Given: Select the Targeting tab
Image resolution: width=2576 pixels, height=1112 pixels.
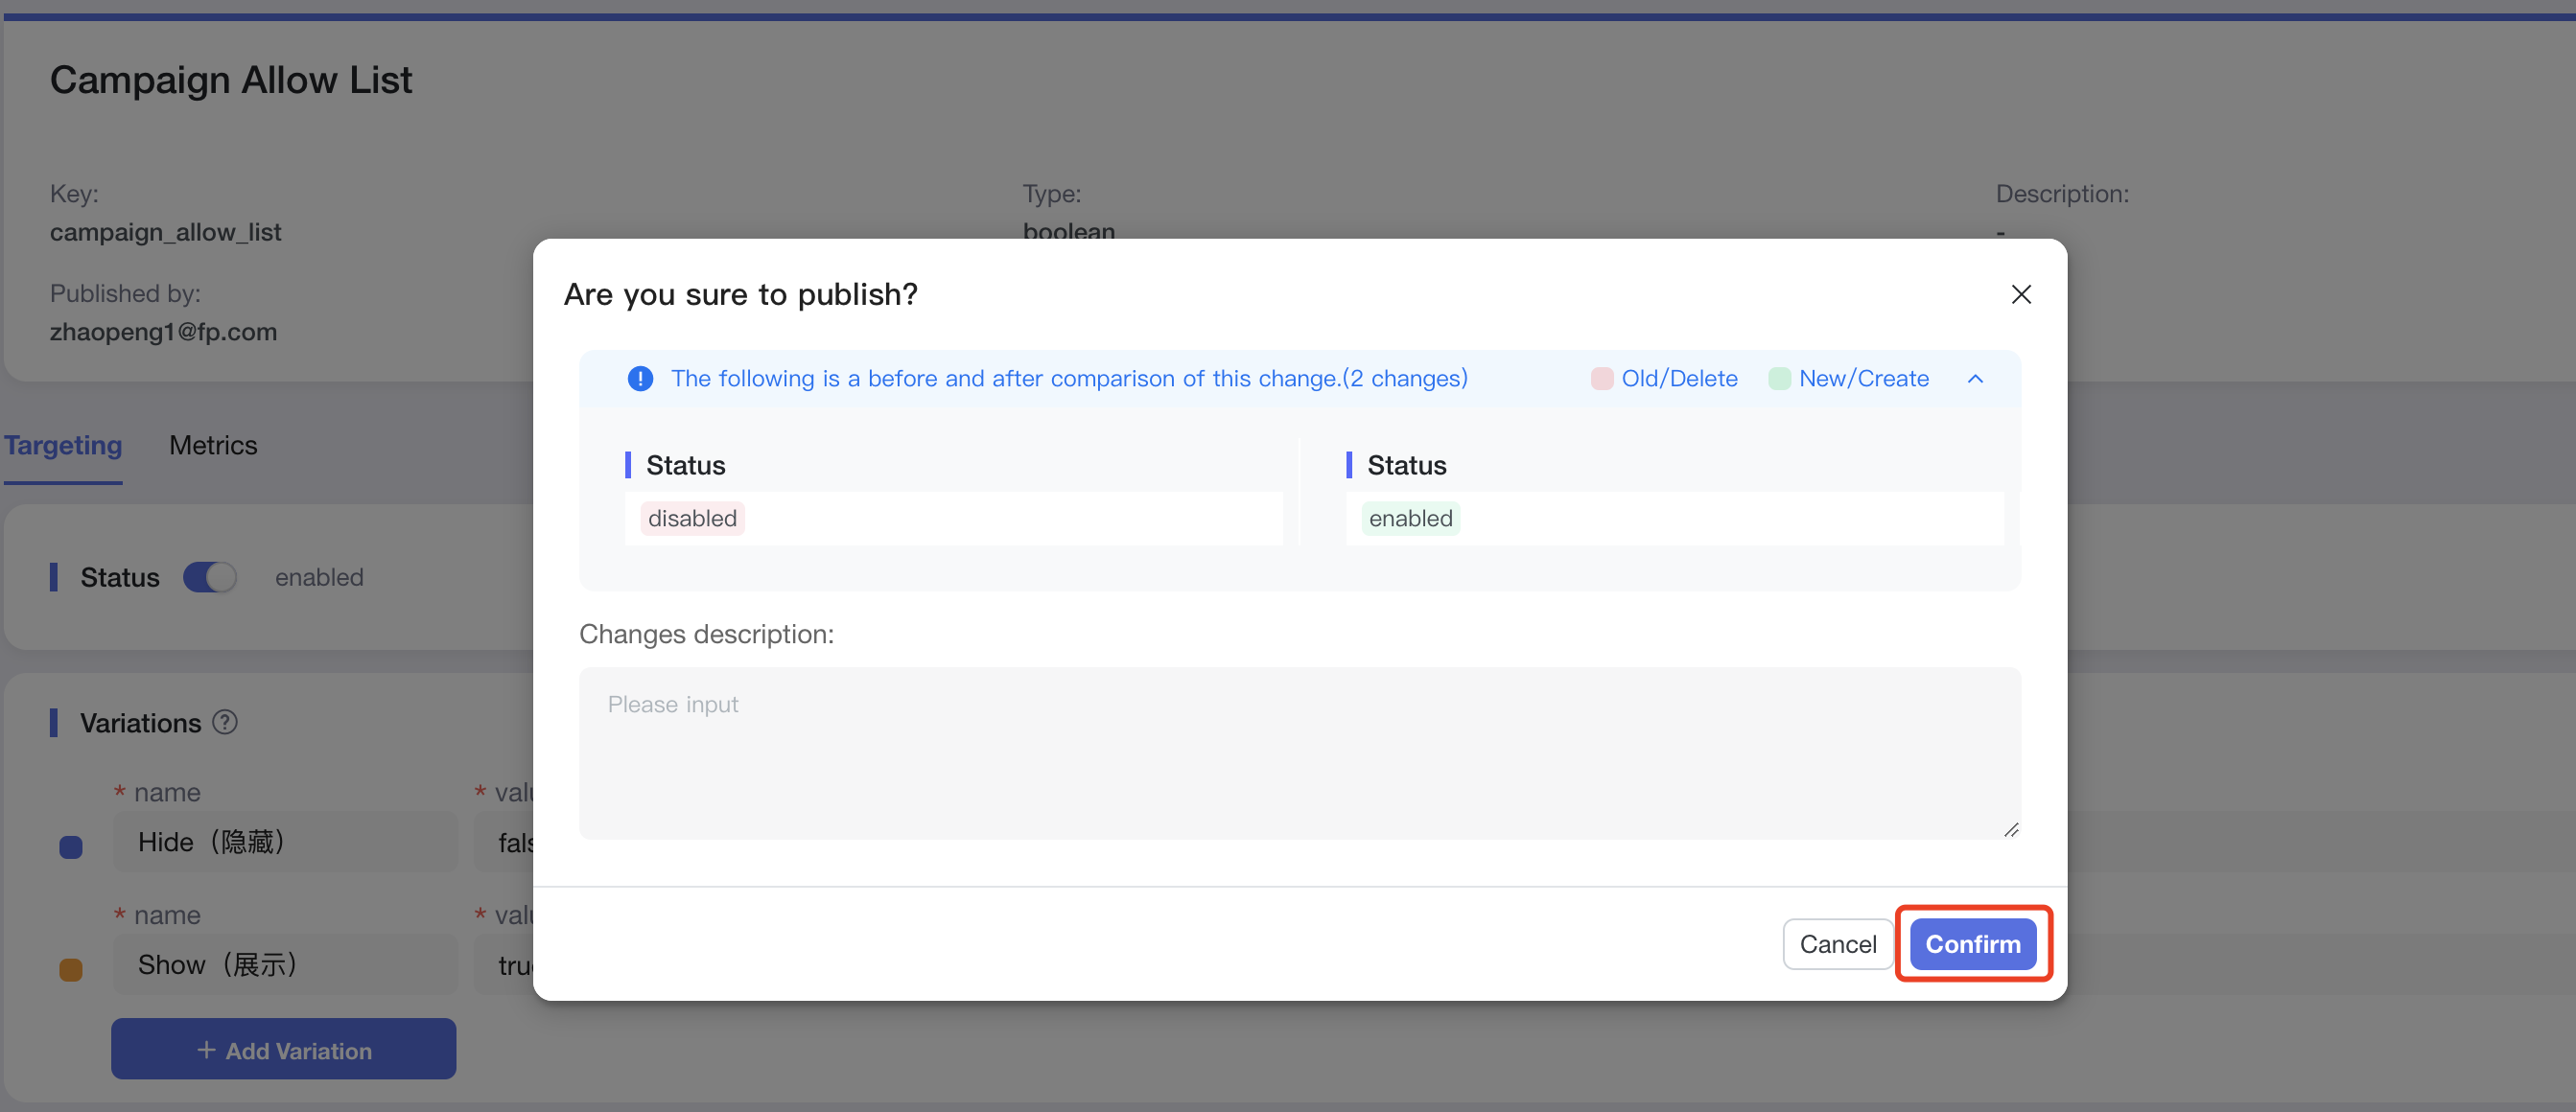Looking at the screenshot, I should tap(63, 445).
